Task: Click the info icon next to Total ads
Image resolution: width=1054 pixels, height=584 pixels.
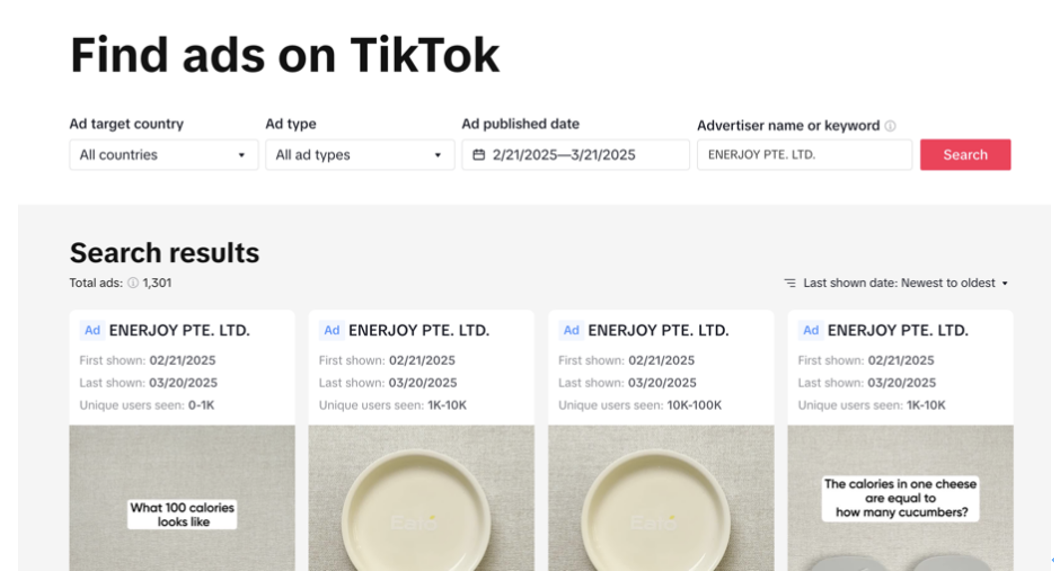Action: click(x=133, y=283)
